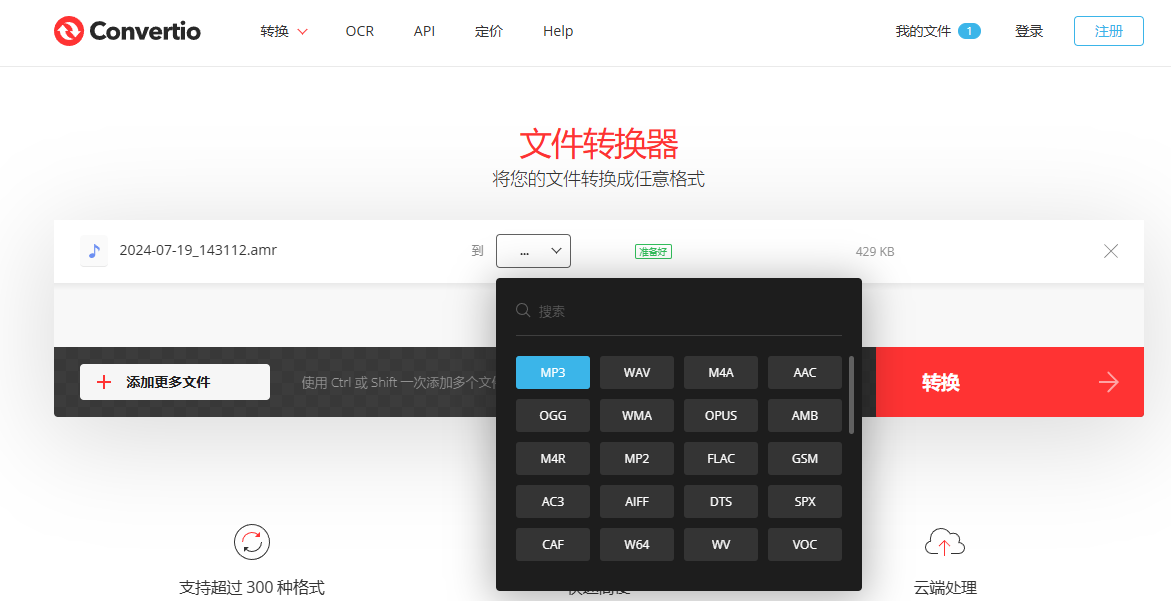This screenshot has height=601, width=1171.
Task: Open 我的文件 my files
Action: pos(923,31)
